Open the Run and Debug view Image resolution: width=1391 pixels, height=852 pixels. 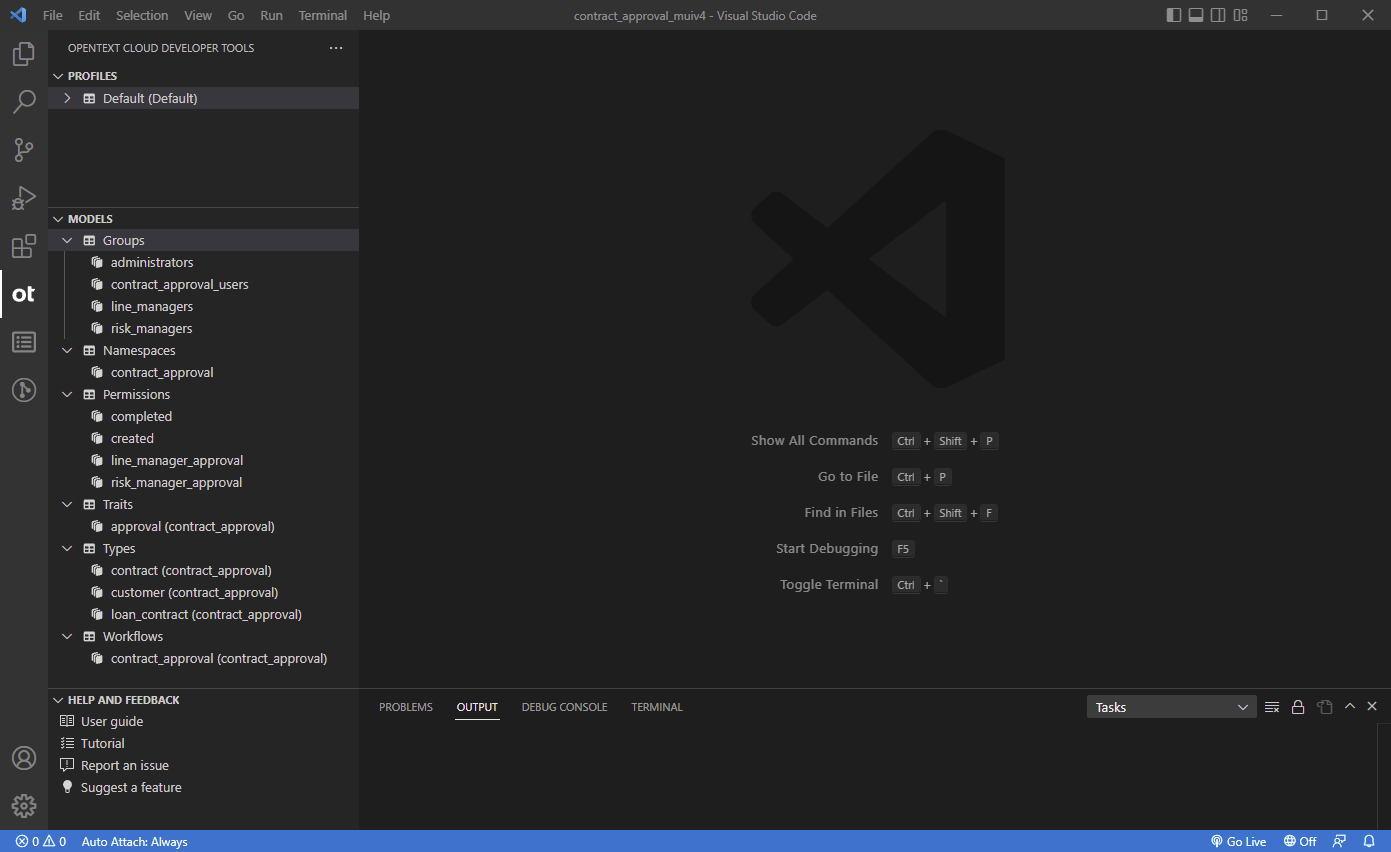click(x=24, y=198)
